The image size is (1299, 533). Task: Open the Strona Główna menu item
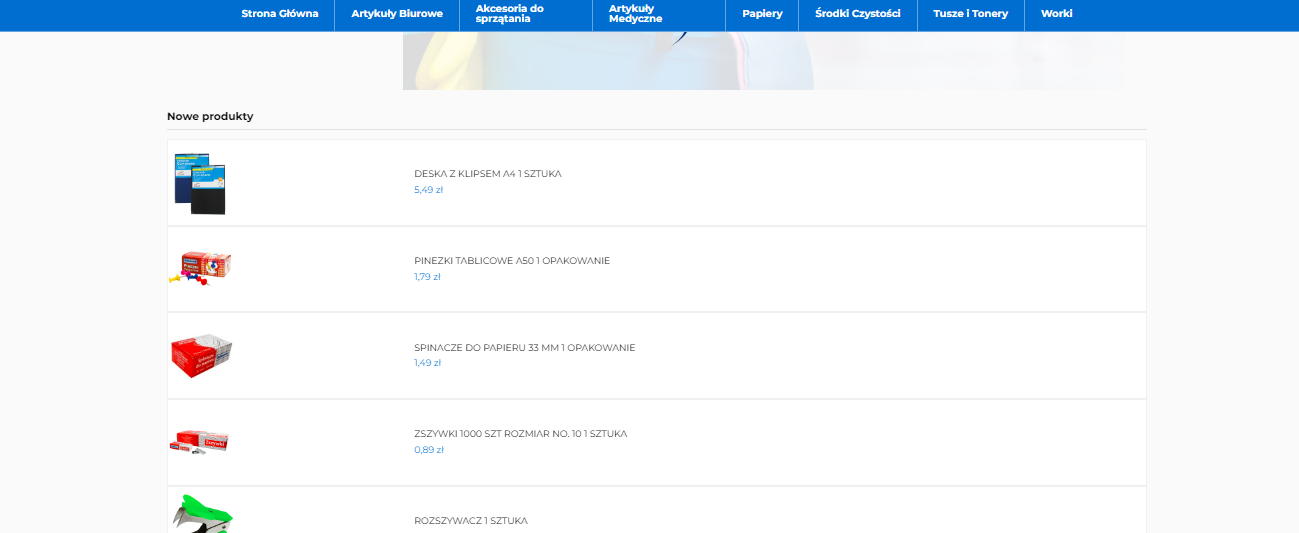pos(280,14)
